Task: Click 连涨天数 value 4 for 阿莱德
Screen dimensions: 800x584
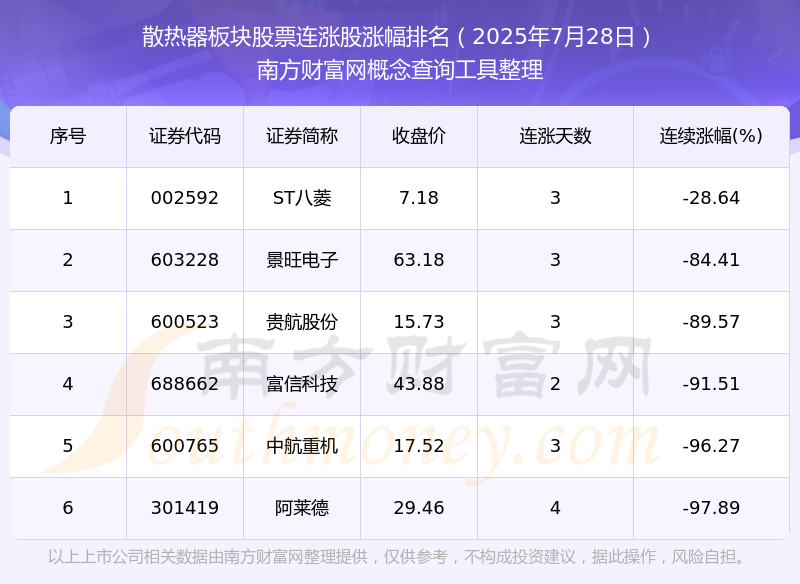Action: pos(555,508)
